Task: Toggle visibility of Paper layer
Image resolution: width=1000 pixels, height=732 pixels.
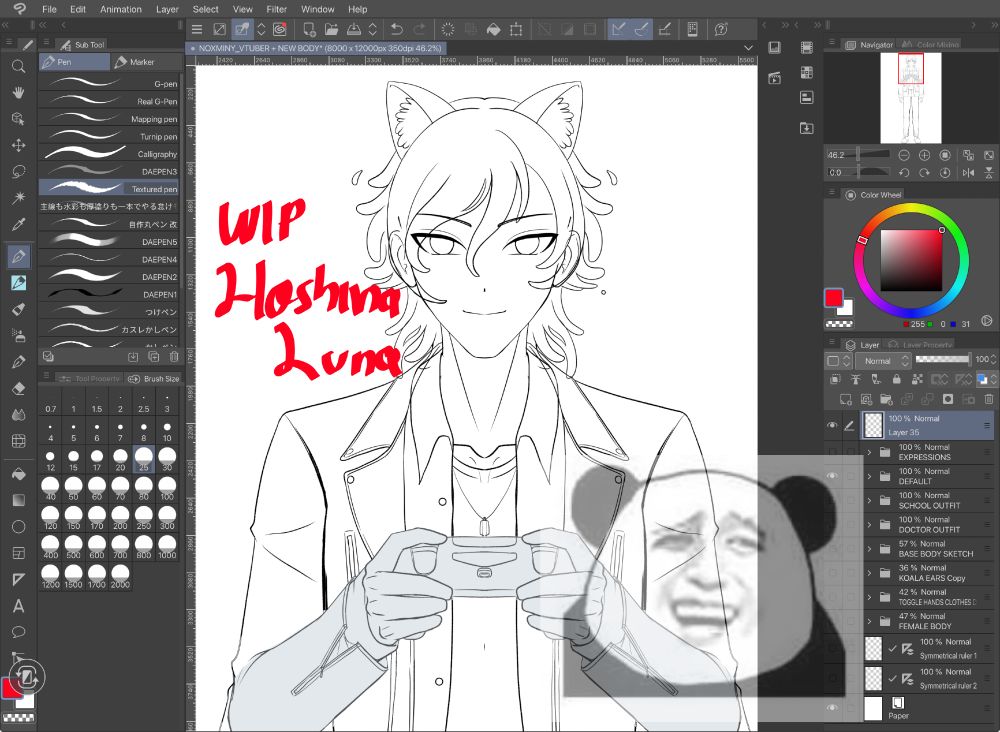Action: click(x=832, y=708)
